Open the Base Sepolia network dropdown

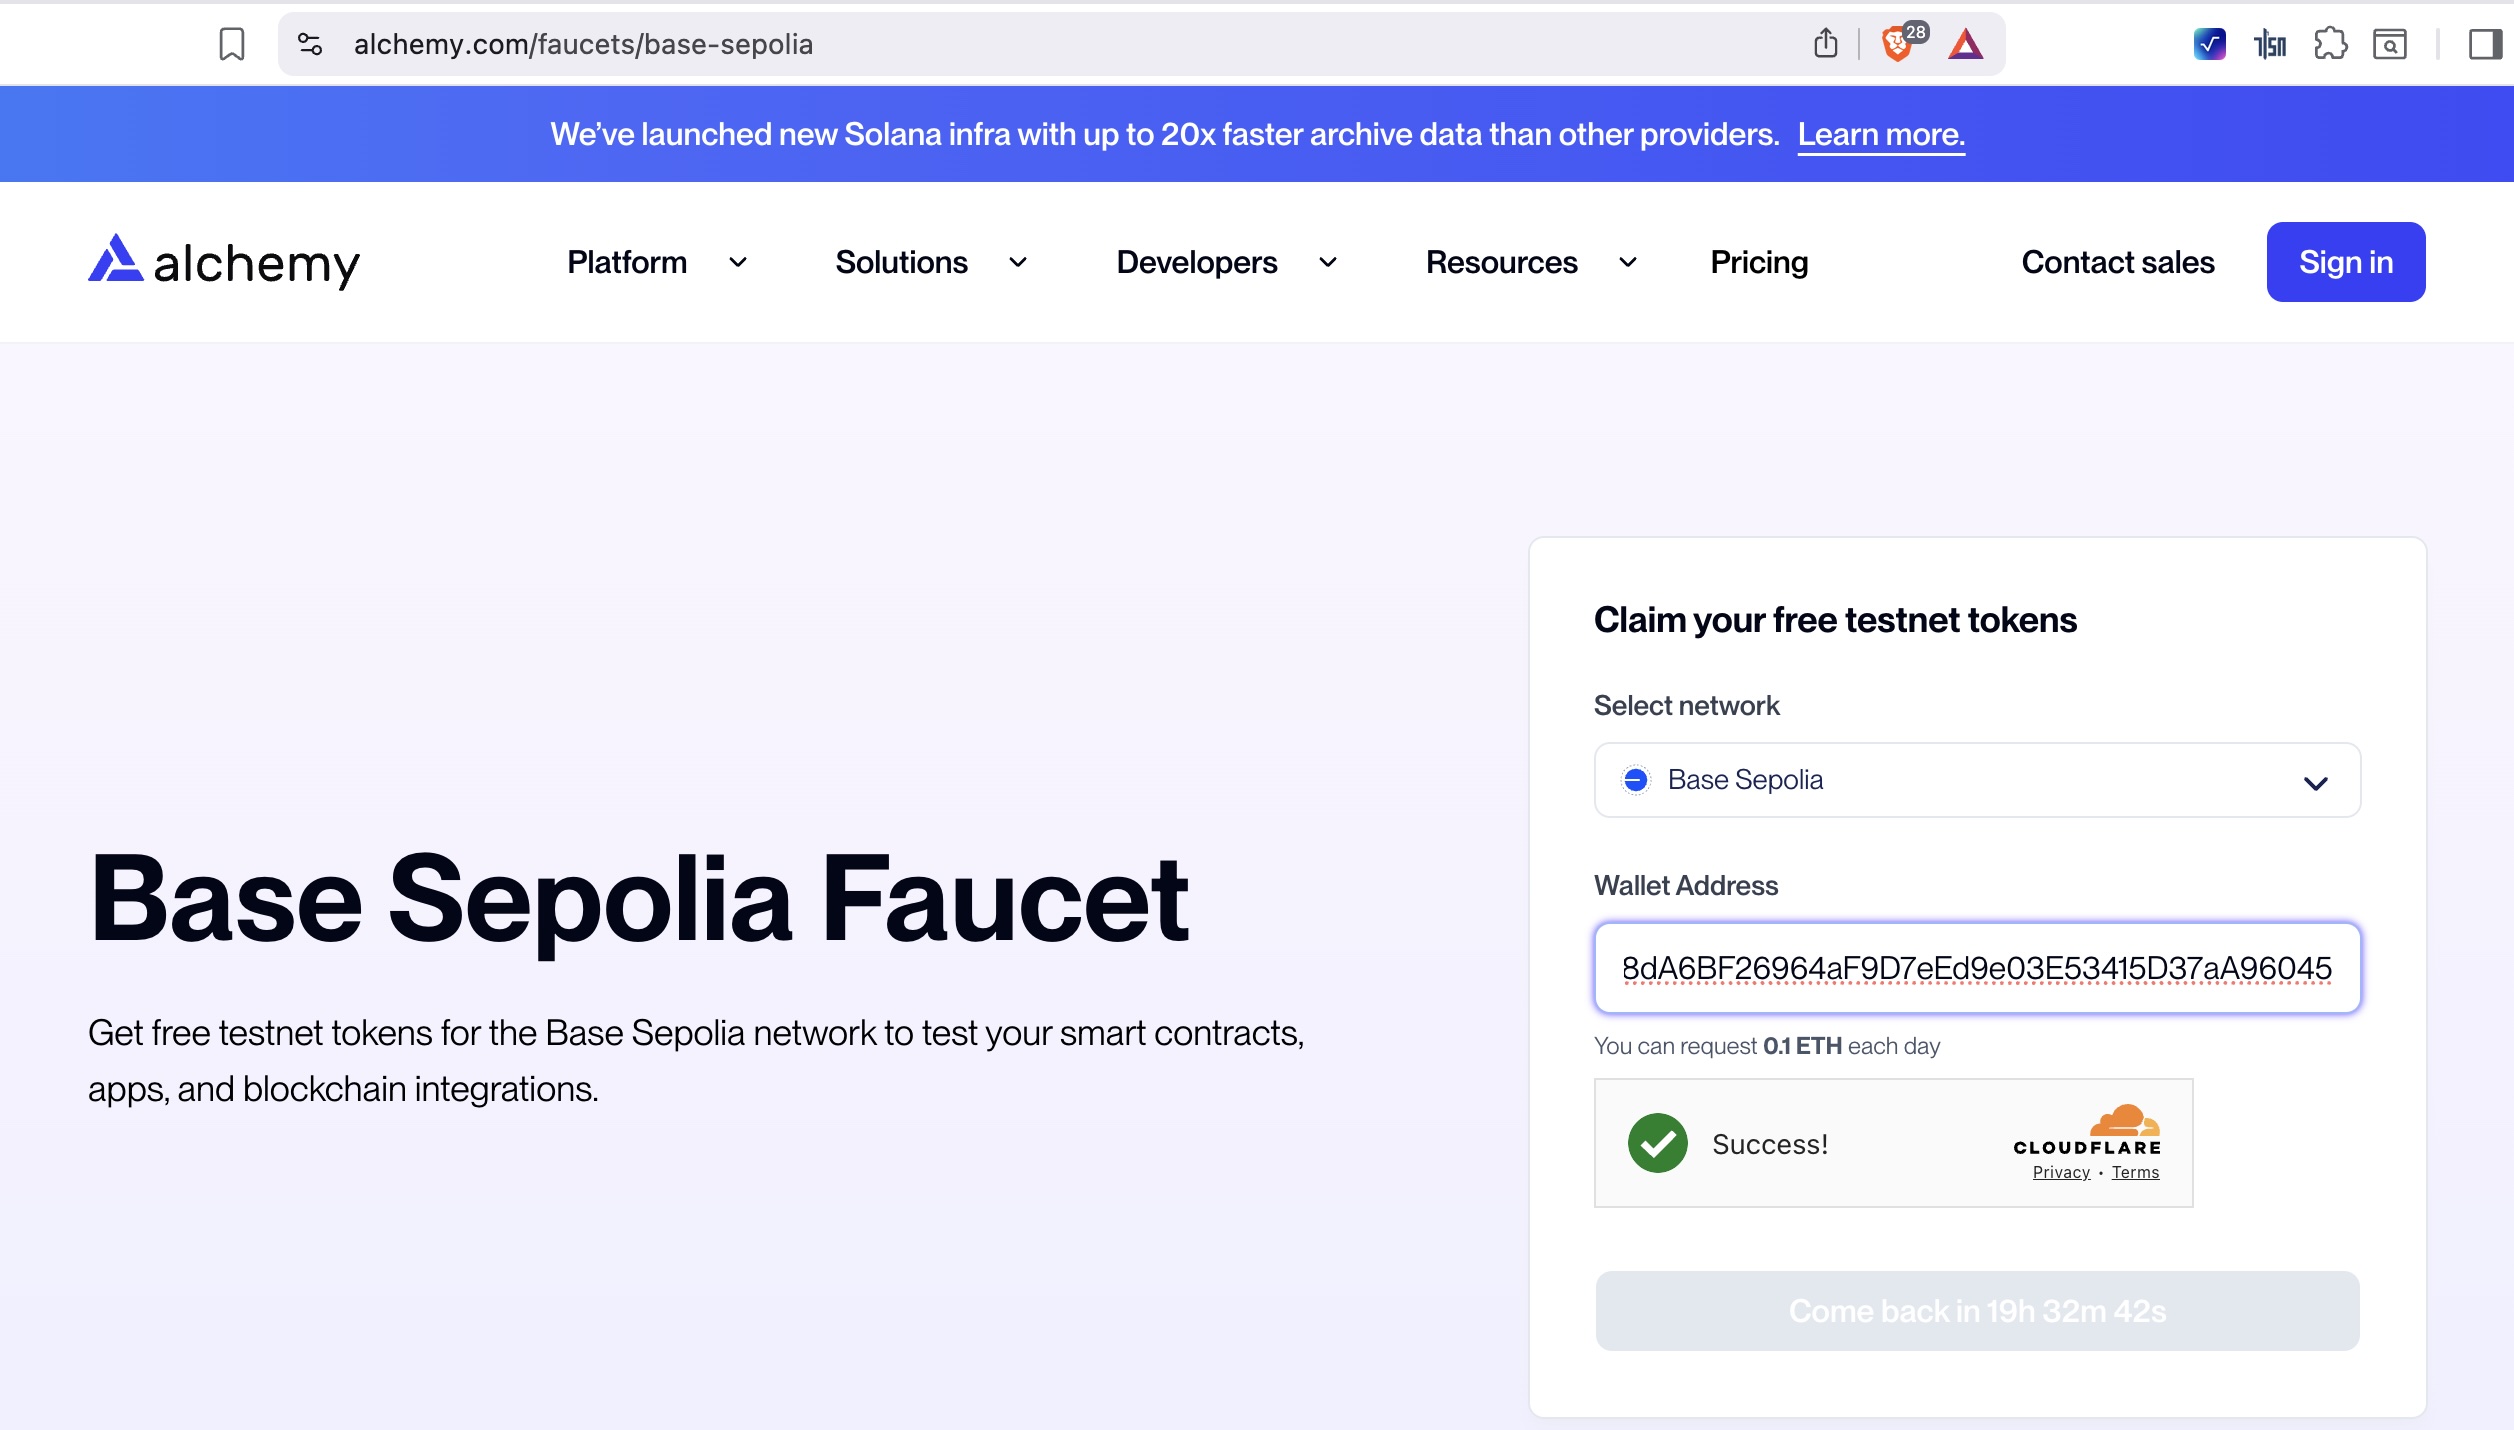click(x=1977, y=780)
